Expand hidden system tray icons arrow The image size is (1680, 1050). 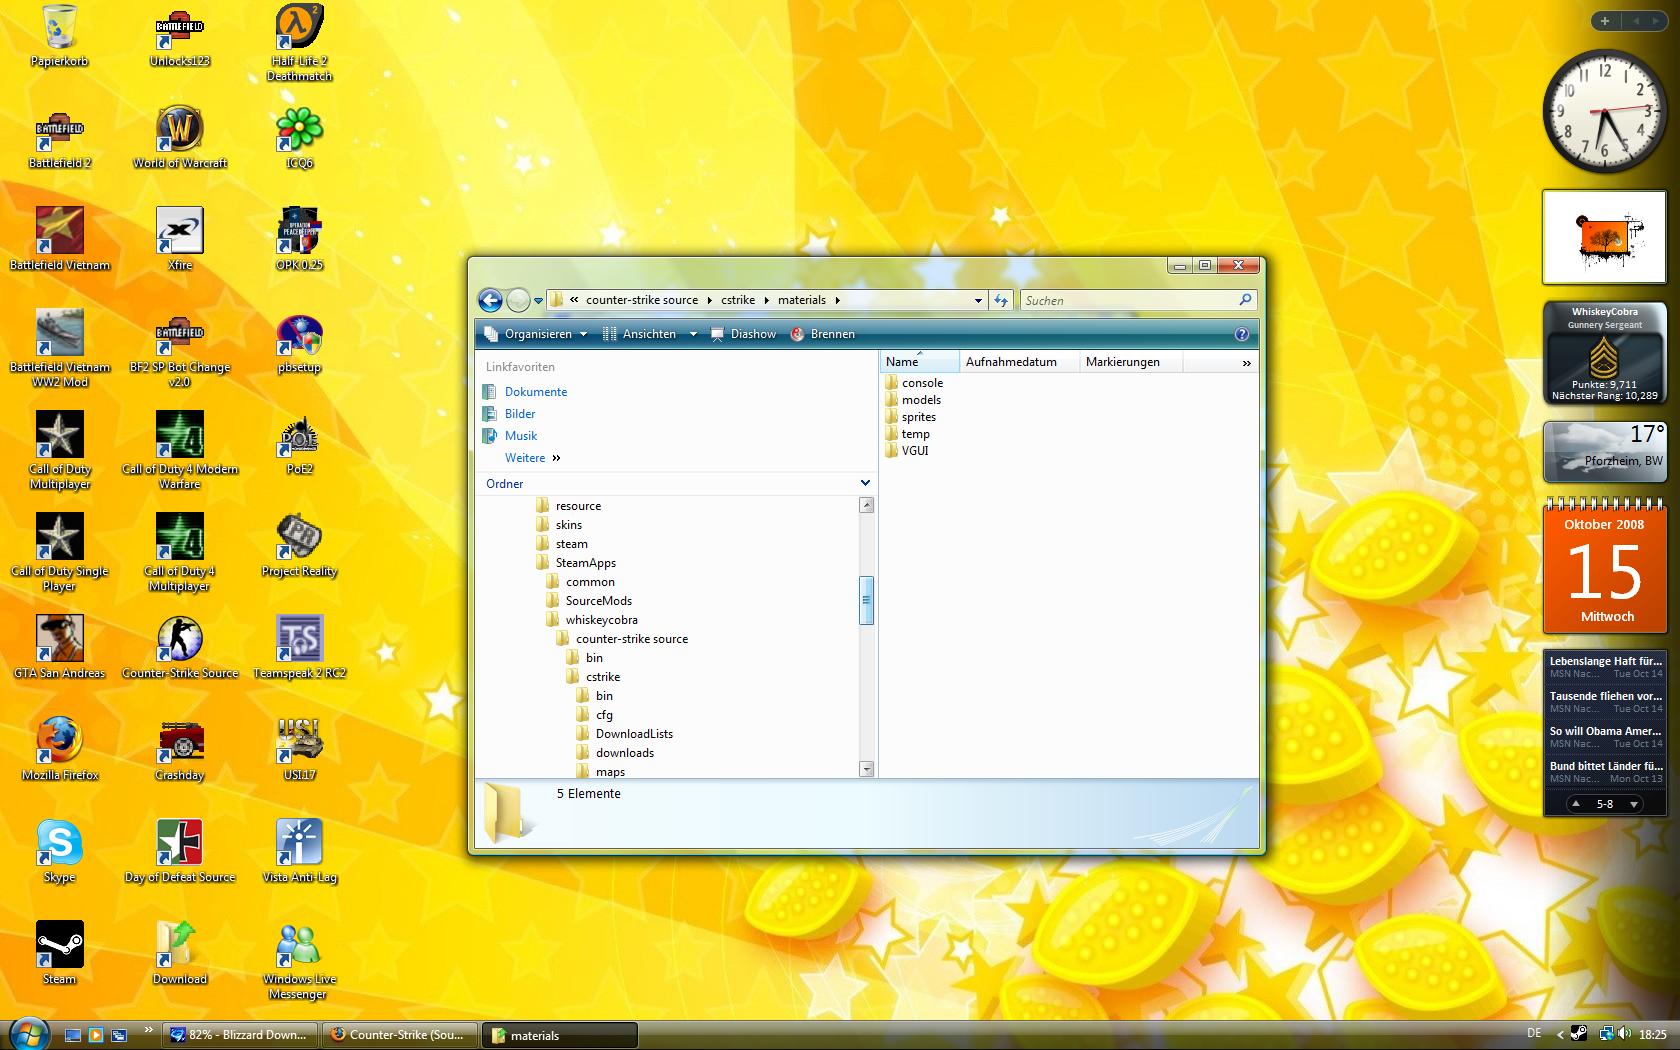pos(1559,1035)
